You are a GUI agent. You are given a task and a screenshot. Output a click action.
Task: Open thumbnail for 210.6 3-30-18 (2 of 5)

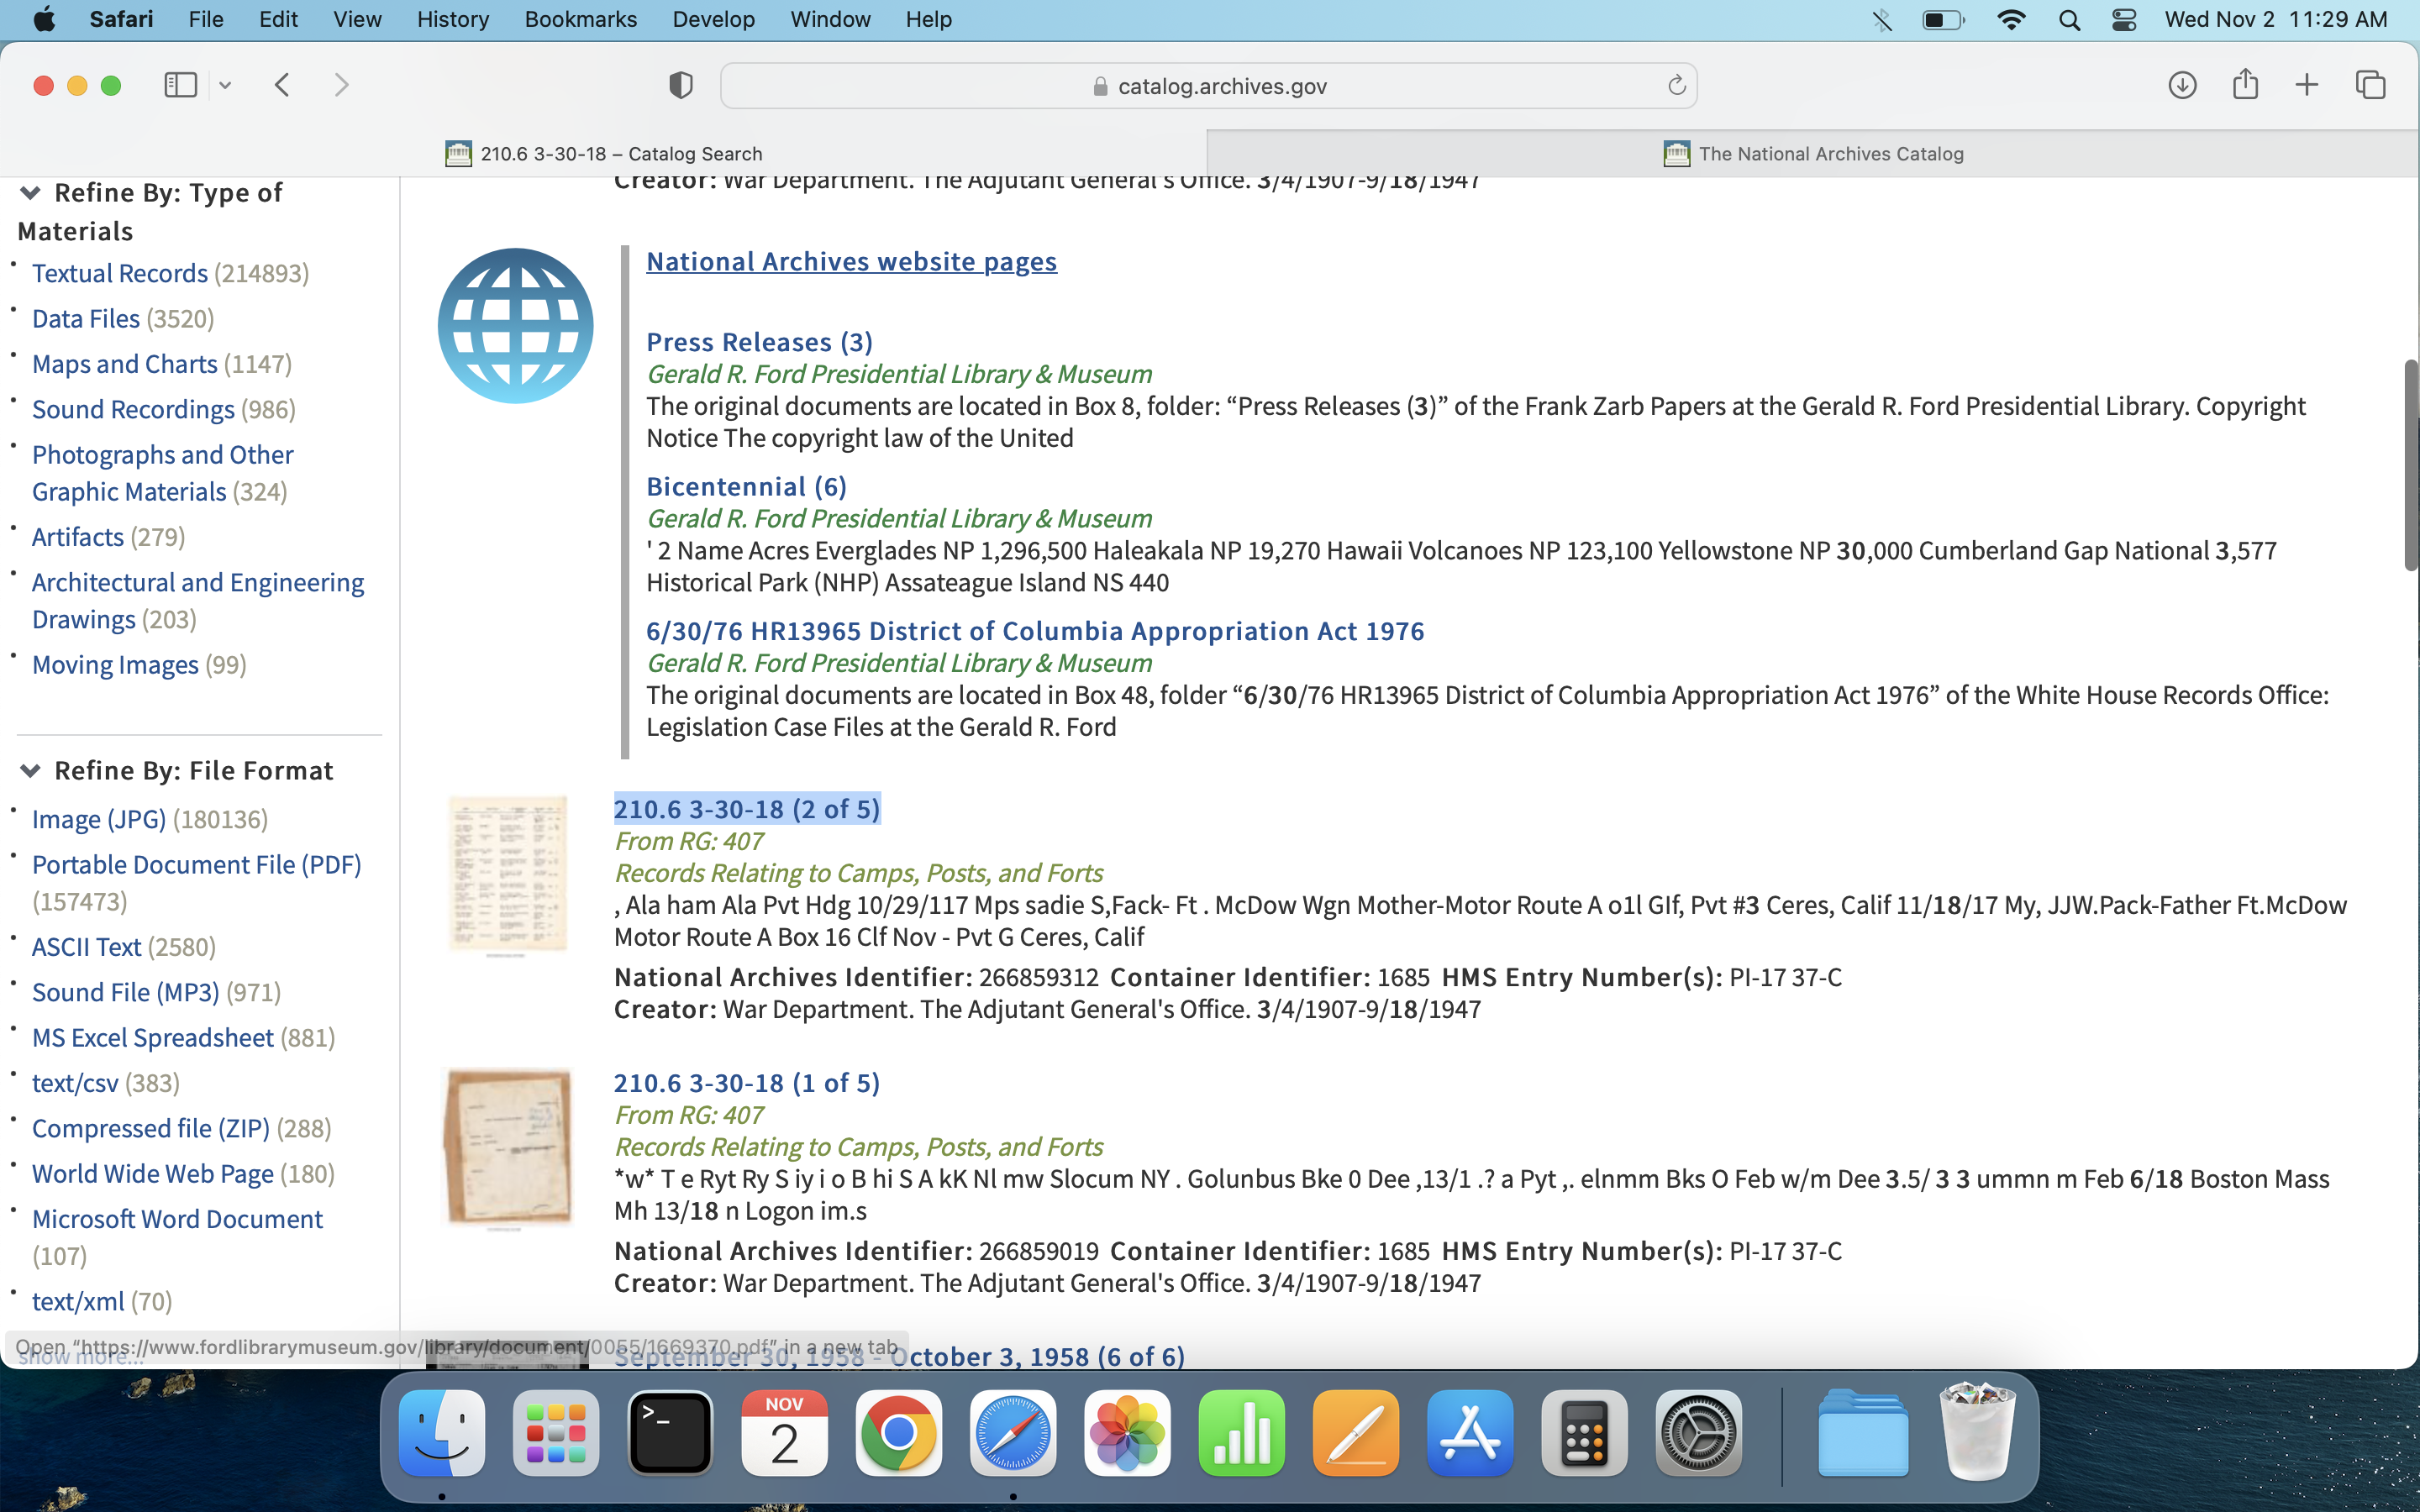click(x=508, y=874)
